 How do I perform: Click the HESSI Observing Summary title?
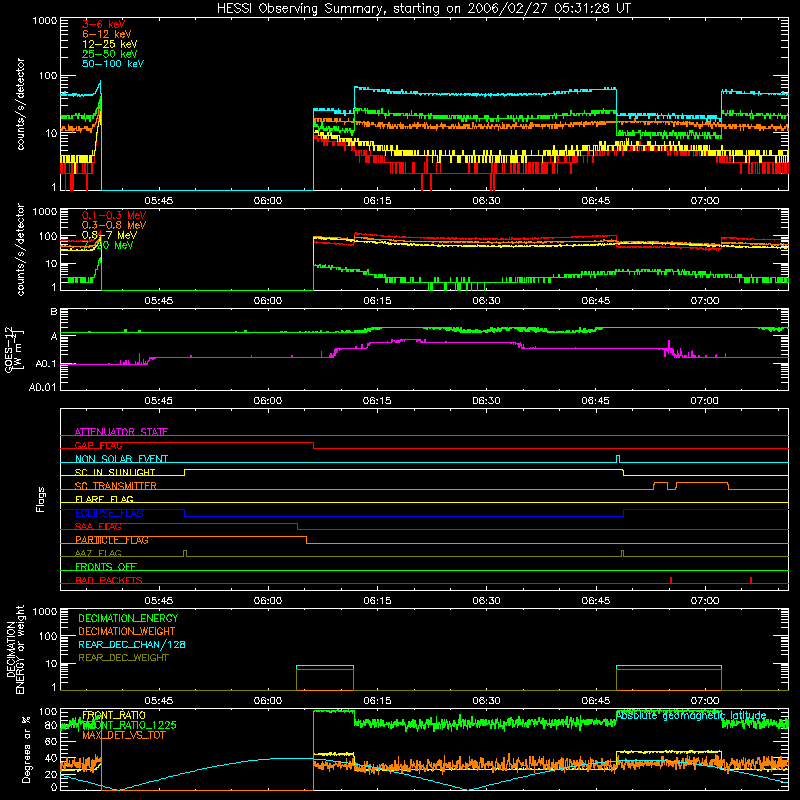point(423,8)
